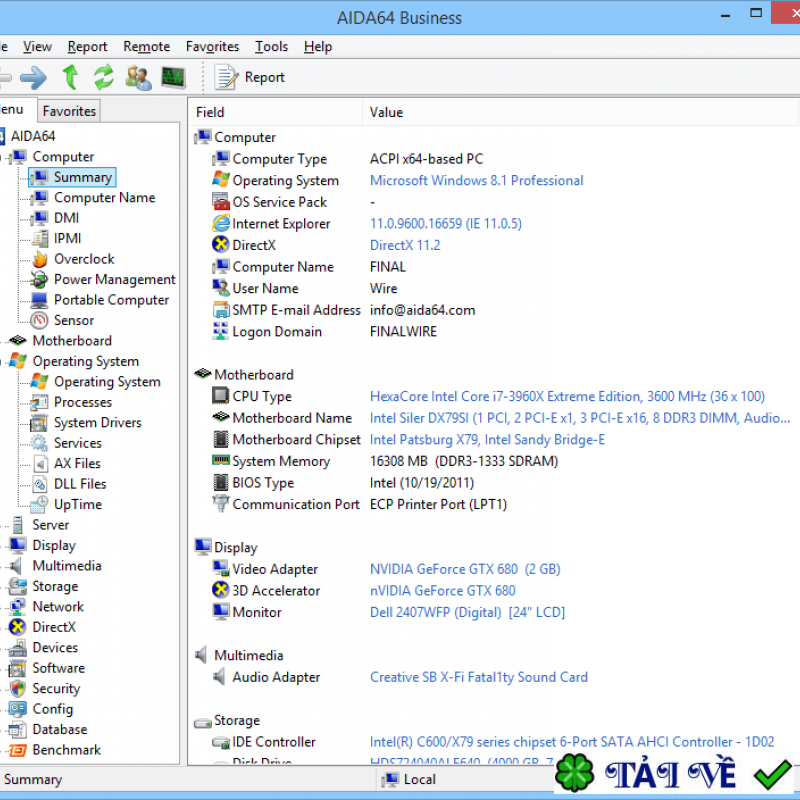Select the Sensor gauge icon
This screenshot has height=800, width=800.
pos(39,320)
